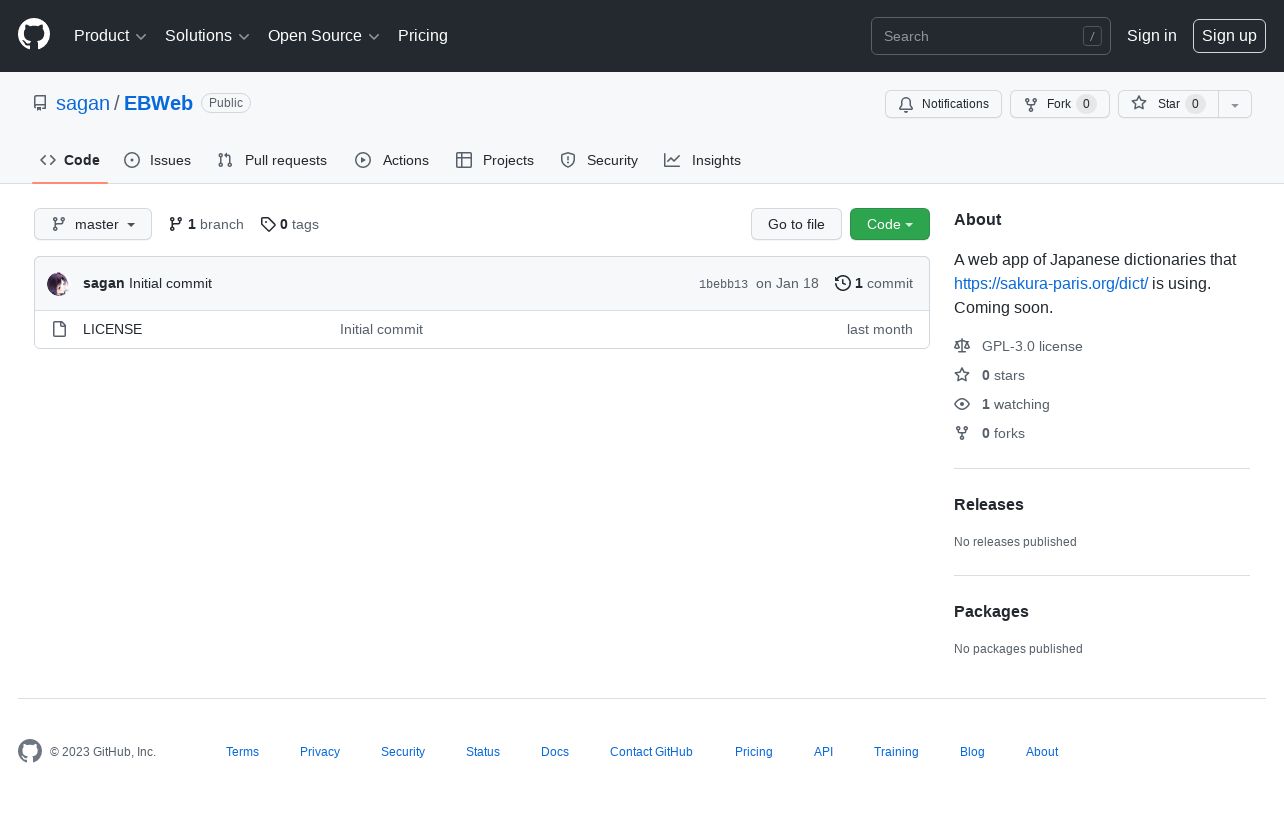
Task: Click the Go to file button
Action: (x=796, y=224)
